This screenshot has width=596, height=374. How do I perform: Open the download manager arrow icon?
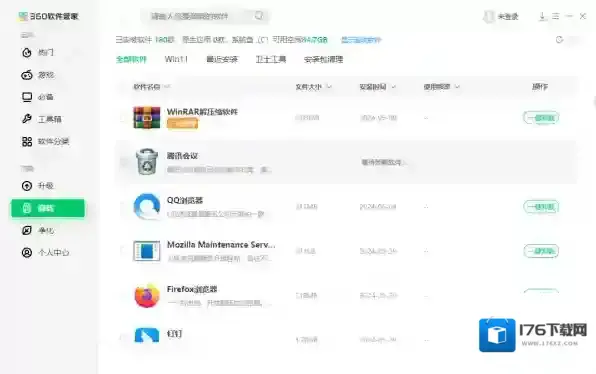point(542,16)
